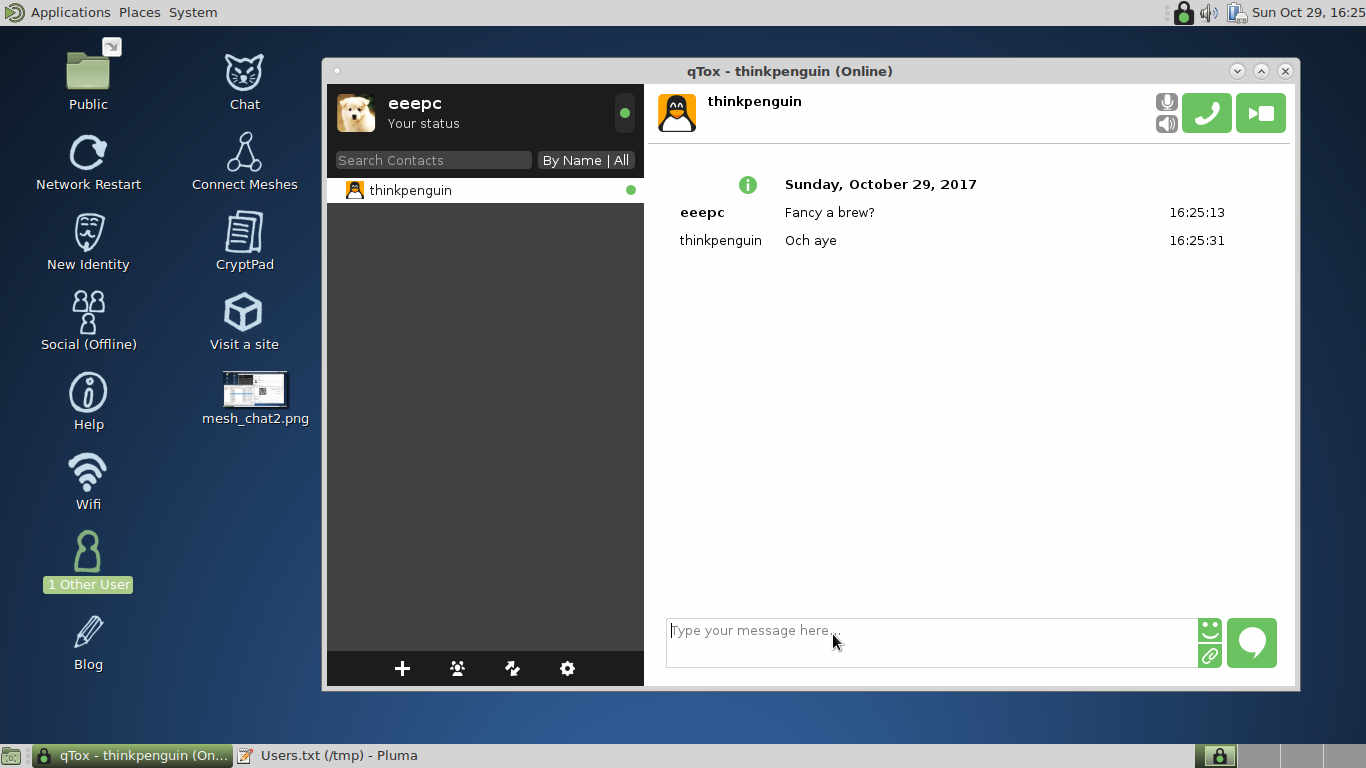Select thinkpenguin in the contact list
The image size is (1366, 768).
(x=485, y=190)
